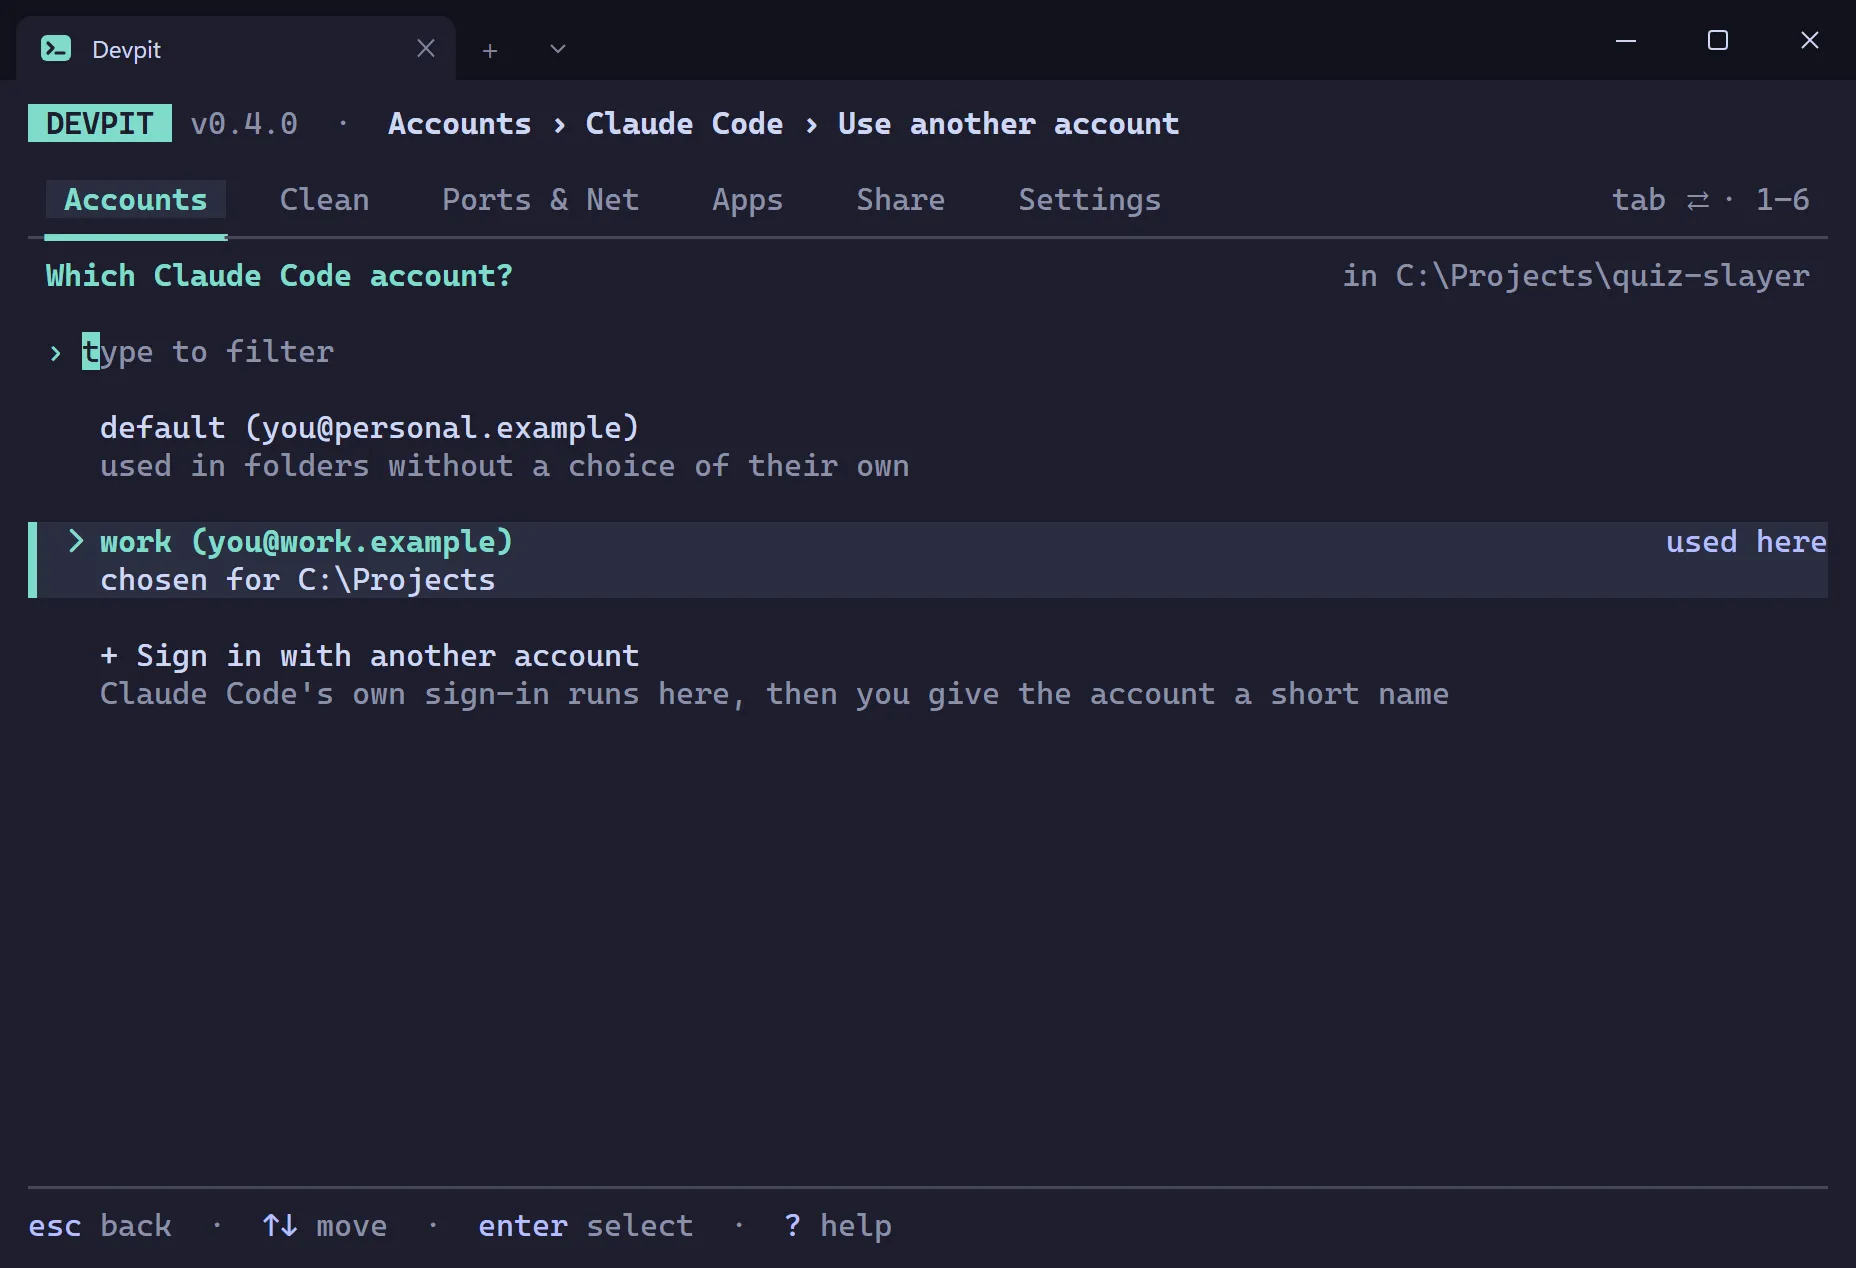
Task: Click 'used in folders without a choice' description
Action: (x=504, y=466)
